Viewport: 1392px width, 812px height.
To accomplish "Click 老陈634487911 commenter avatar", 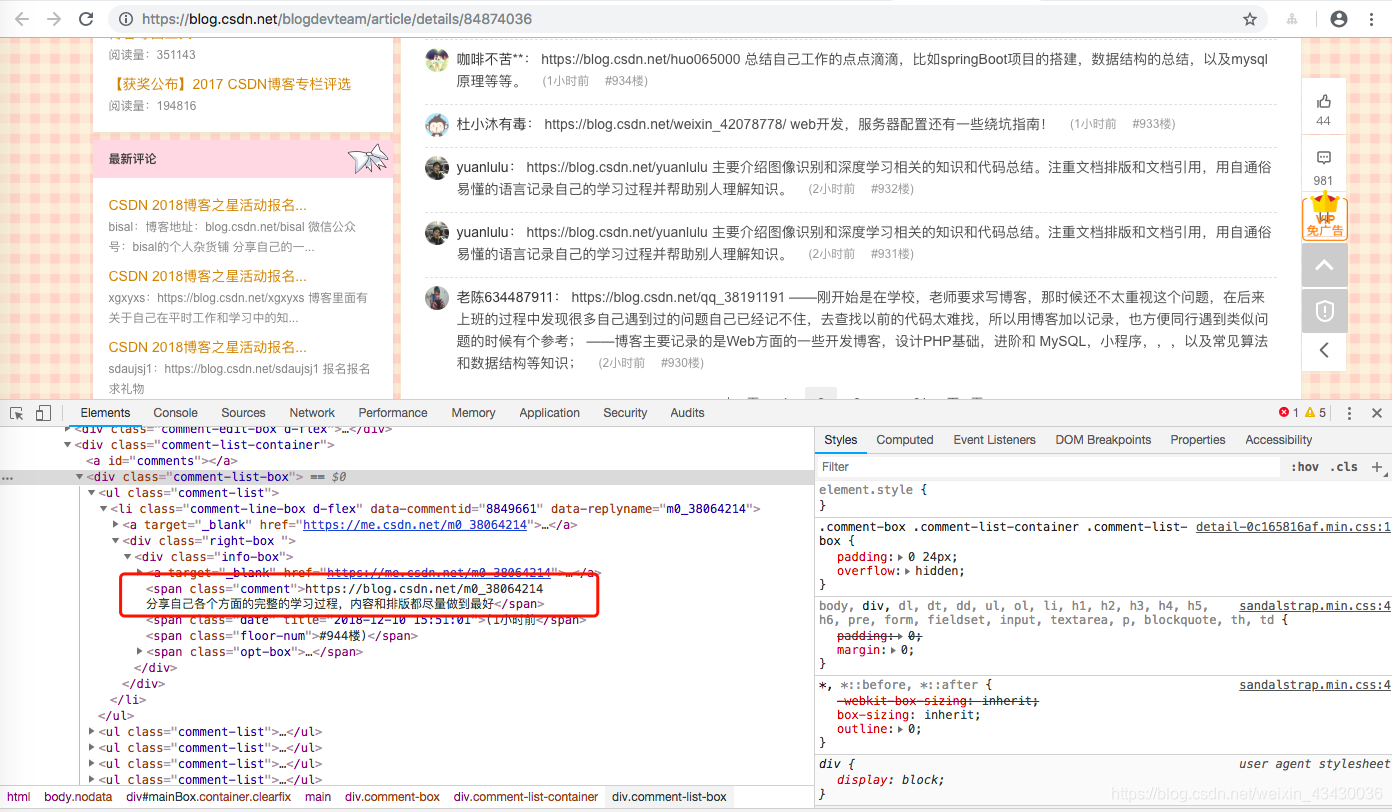I will click(x=437, y=298).
